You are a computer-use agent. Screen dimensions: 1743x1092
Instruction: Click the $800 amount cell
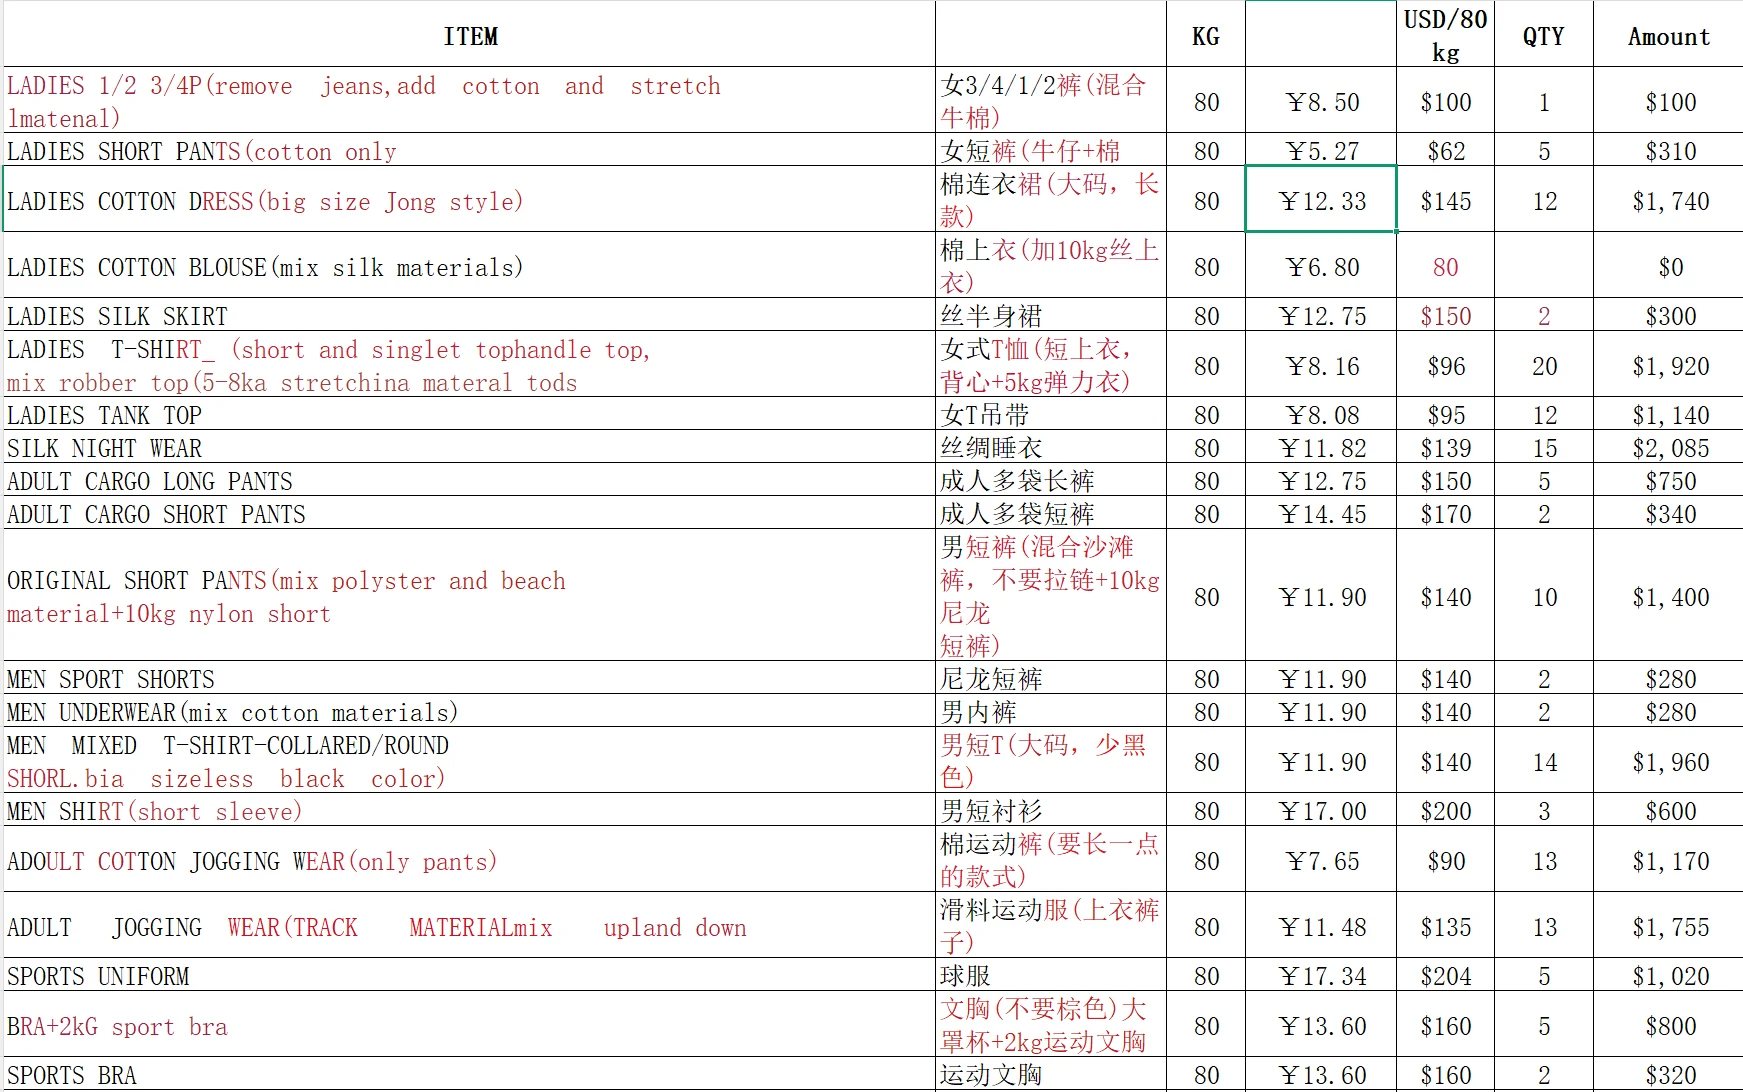pyautogui.click(x=1668, y=1025)
